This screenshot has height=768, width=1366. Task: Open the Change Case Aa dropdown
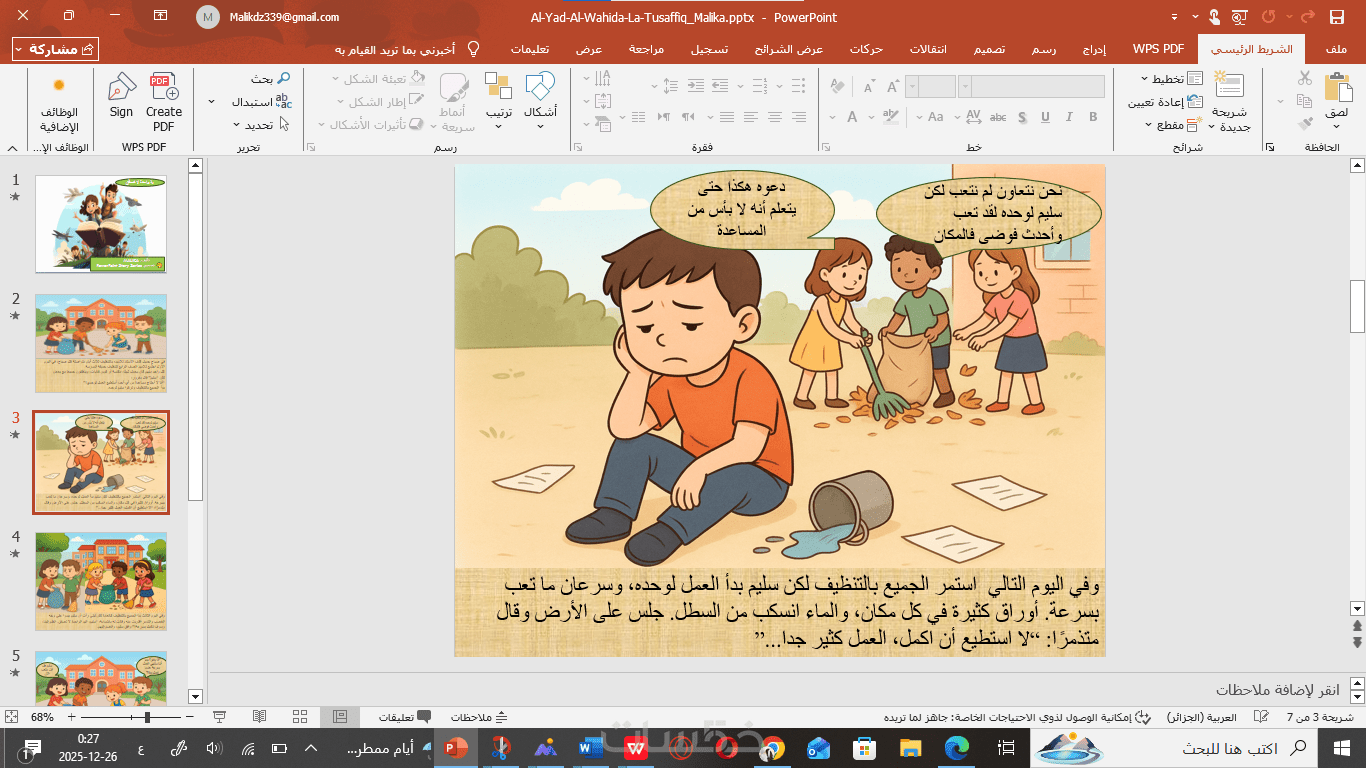932,117
